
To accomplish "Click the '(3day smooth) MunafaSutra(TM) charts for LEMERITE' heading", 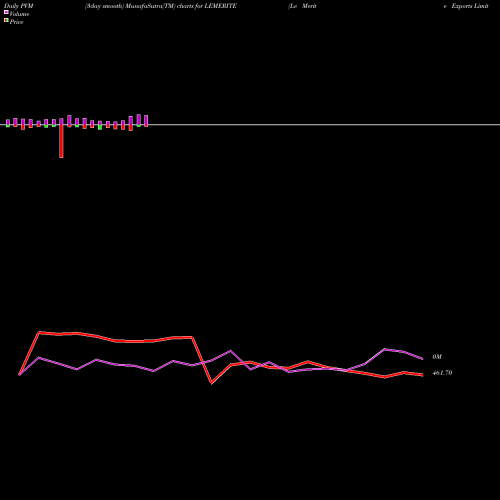I will pos(161,6).
